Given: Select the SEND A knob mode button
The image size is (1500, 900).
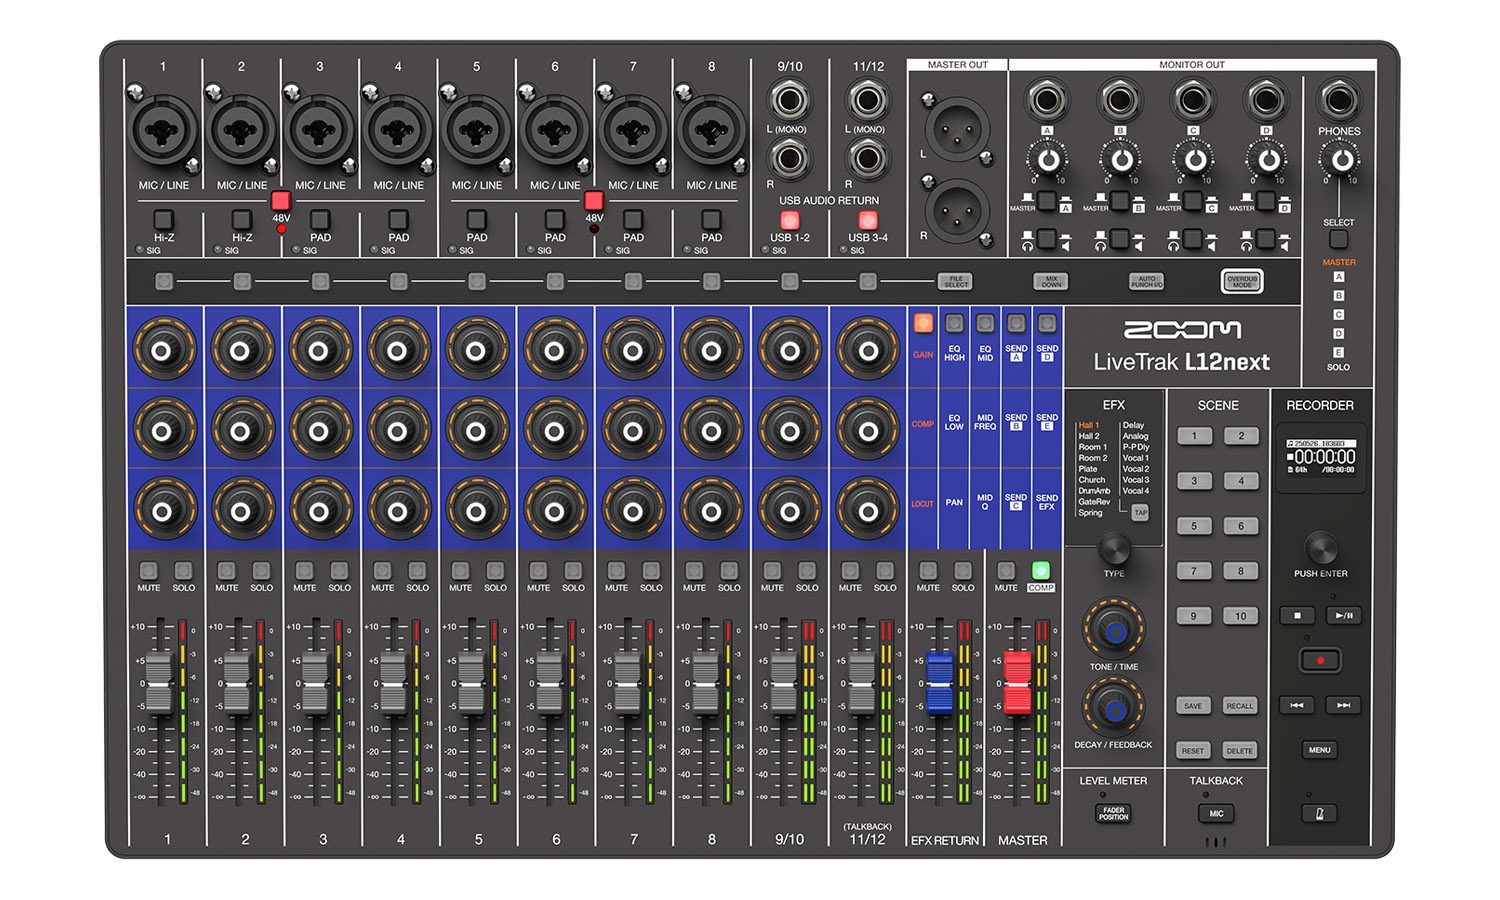Looking at the screenshot, I should click(x=1016, y=323).
